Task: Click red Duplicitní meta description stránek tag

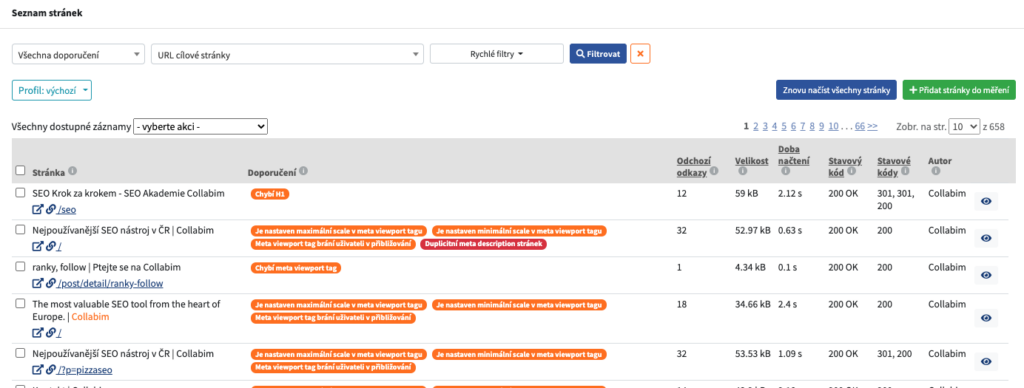Action: [x=483, y=244]
